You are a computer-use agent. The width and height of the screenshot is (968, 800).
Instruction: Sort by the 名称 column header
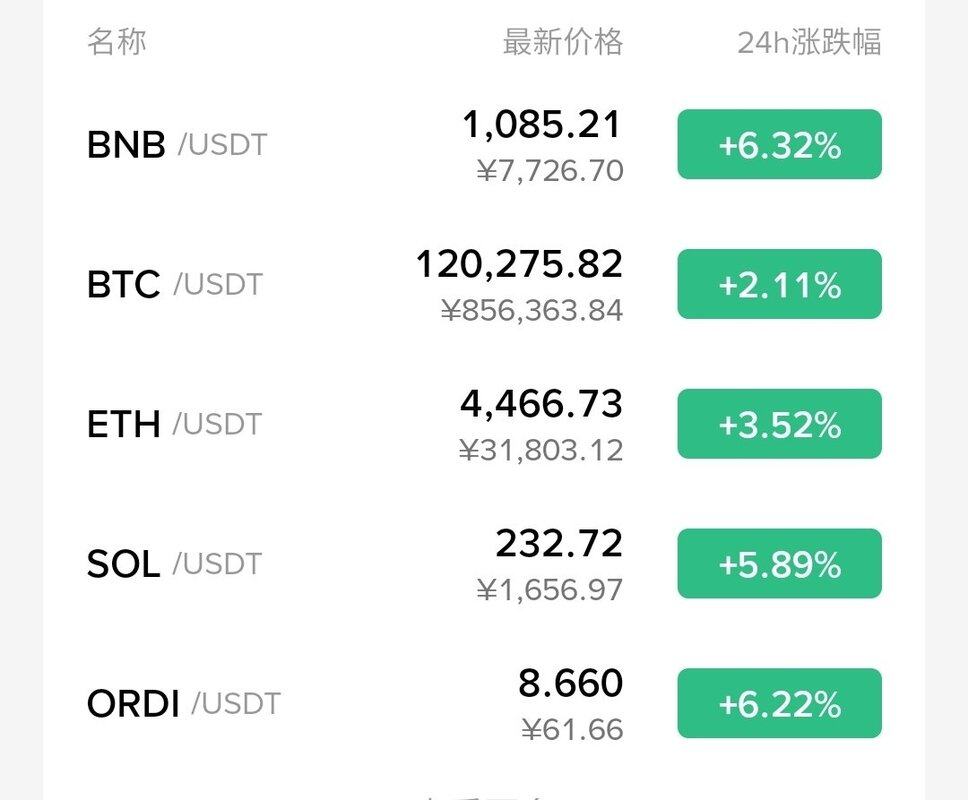tap(117, 42)
